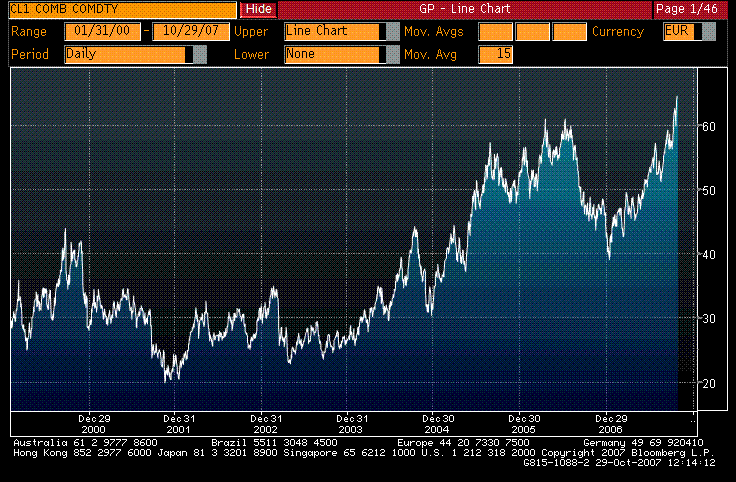This screenshot has width=736, height=482.
Task: Click the Dec 29 2000 x-axis label
Action: (94, 424)
